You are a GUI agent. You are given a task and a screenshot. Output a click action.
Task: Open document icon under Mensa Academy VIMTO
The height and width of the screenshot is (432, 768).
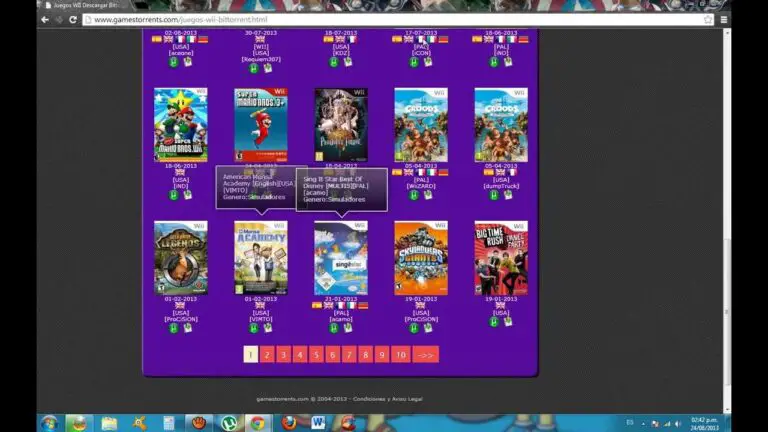tap(268, 328)
